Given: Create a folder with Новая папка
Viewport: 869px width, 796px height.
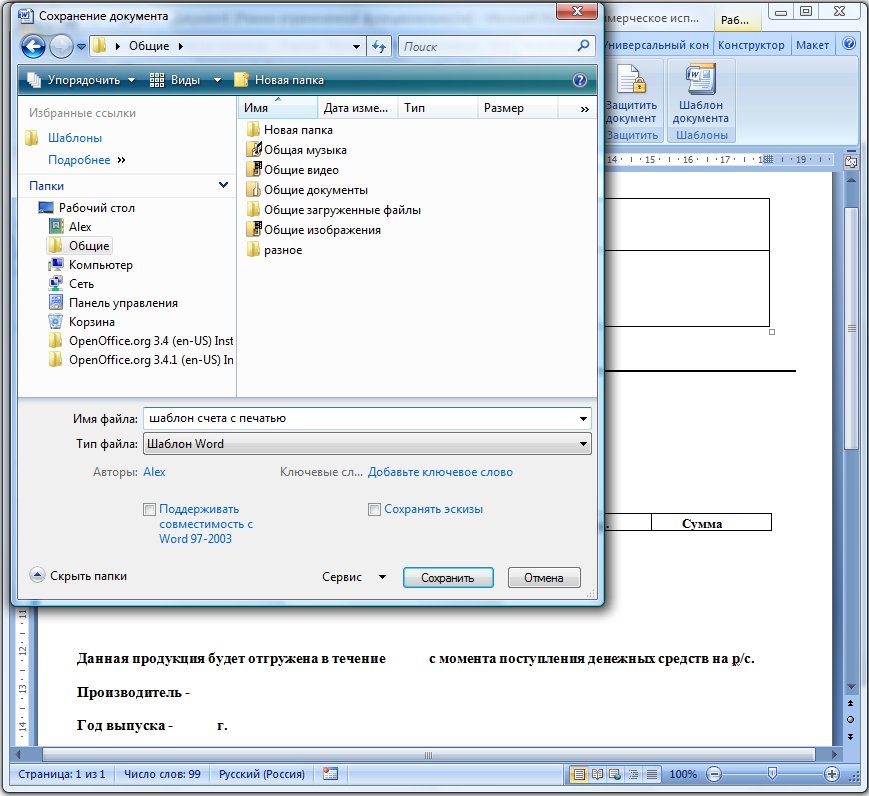Looking at the screenshot, I should 279,80.
